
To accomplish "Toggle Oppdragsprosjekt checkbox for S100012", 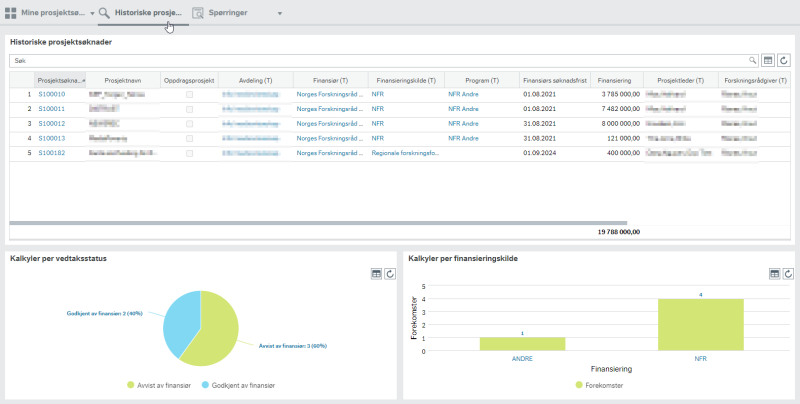I will (189, 124).
